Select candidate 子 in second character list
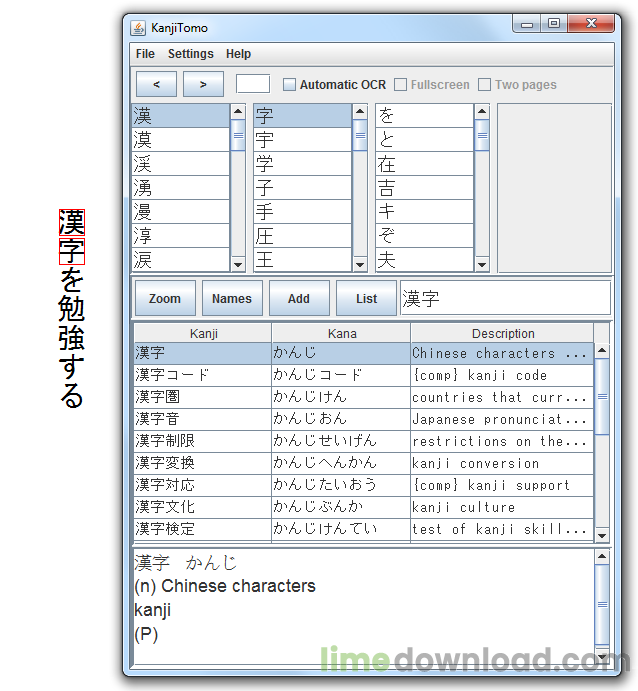The image size is (638, 691). pos(303,188)
